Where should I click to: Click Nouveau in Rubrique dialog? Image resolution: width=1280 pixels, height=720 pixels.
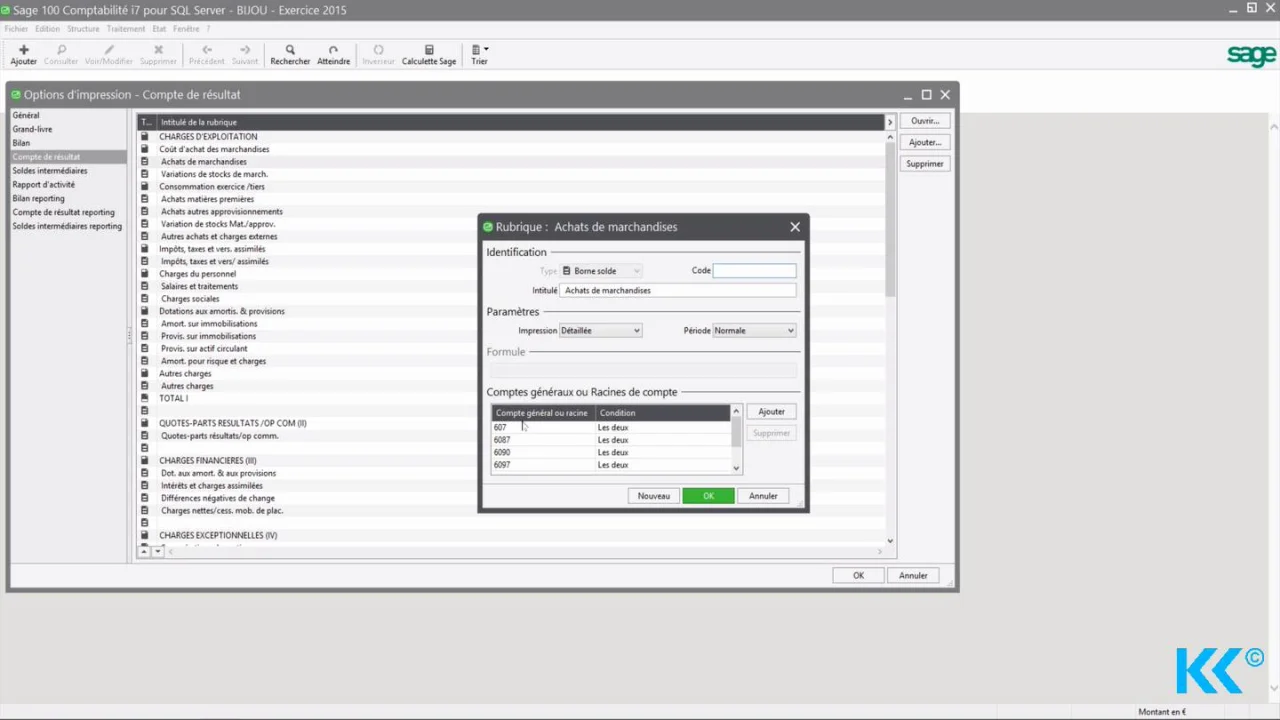click(654, 496)
